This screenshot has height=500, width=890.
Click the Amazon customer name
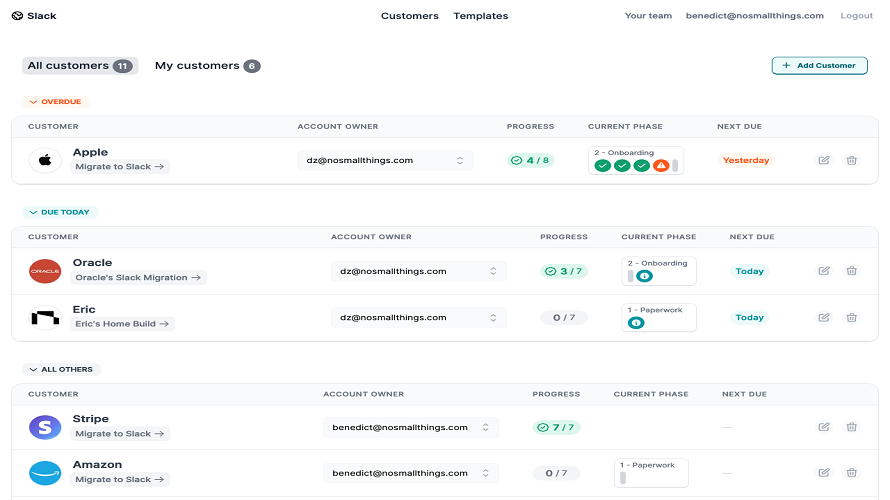[x=98, y=465]
